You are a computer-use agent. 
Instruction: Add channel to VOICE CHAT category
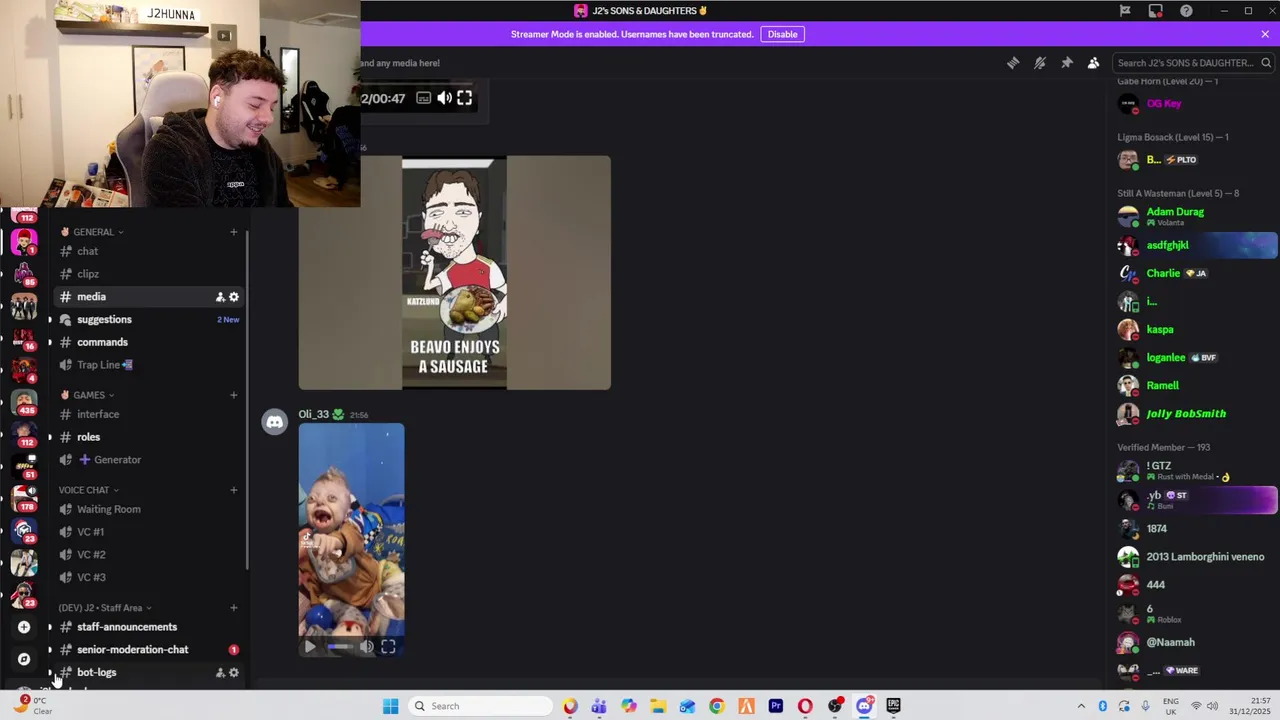point(234,490)
